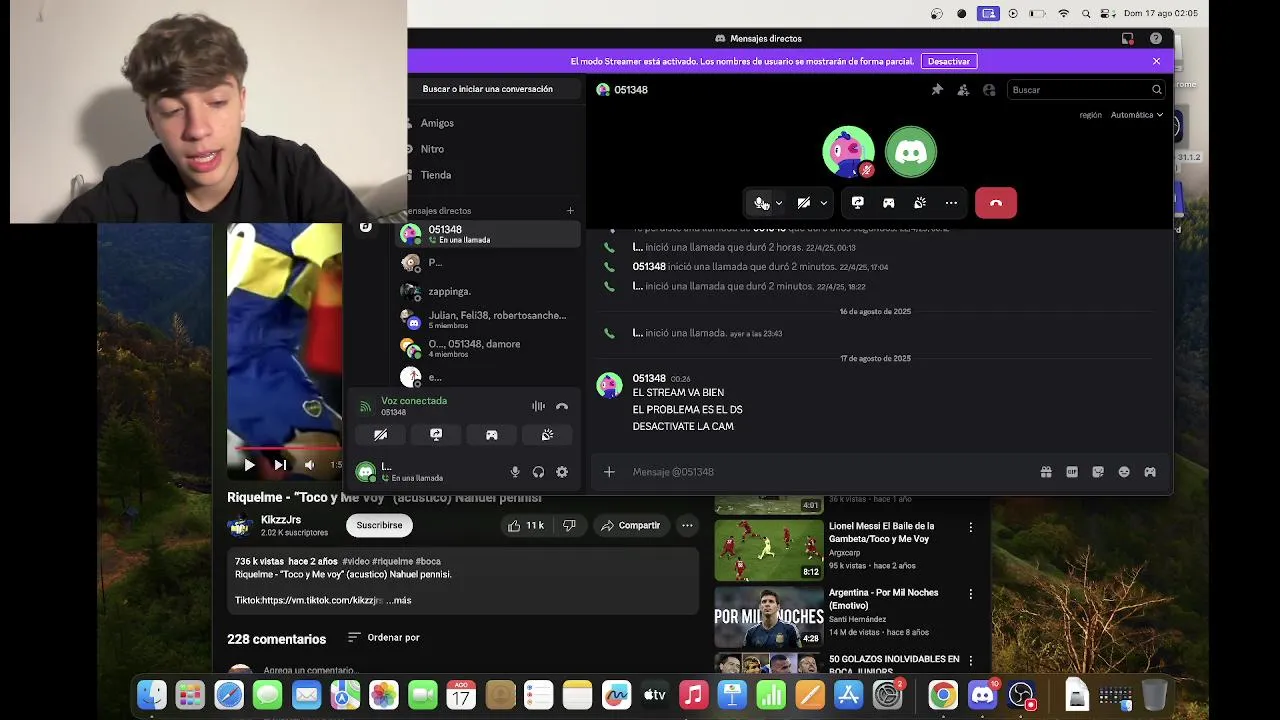Image resolution: width=1280 pixels, height=720 pixels.
Task: Send a gift from message bar
Action: pos(1046,472)
